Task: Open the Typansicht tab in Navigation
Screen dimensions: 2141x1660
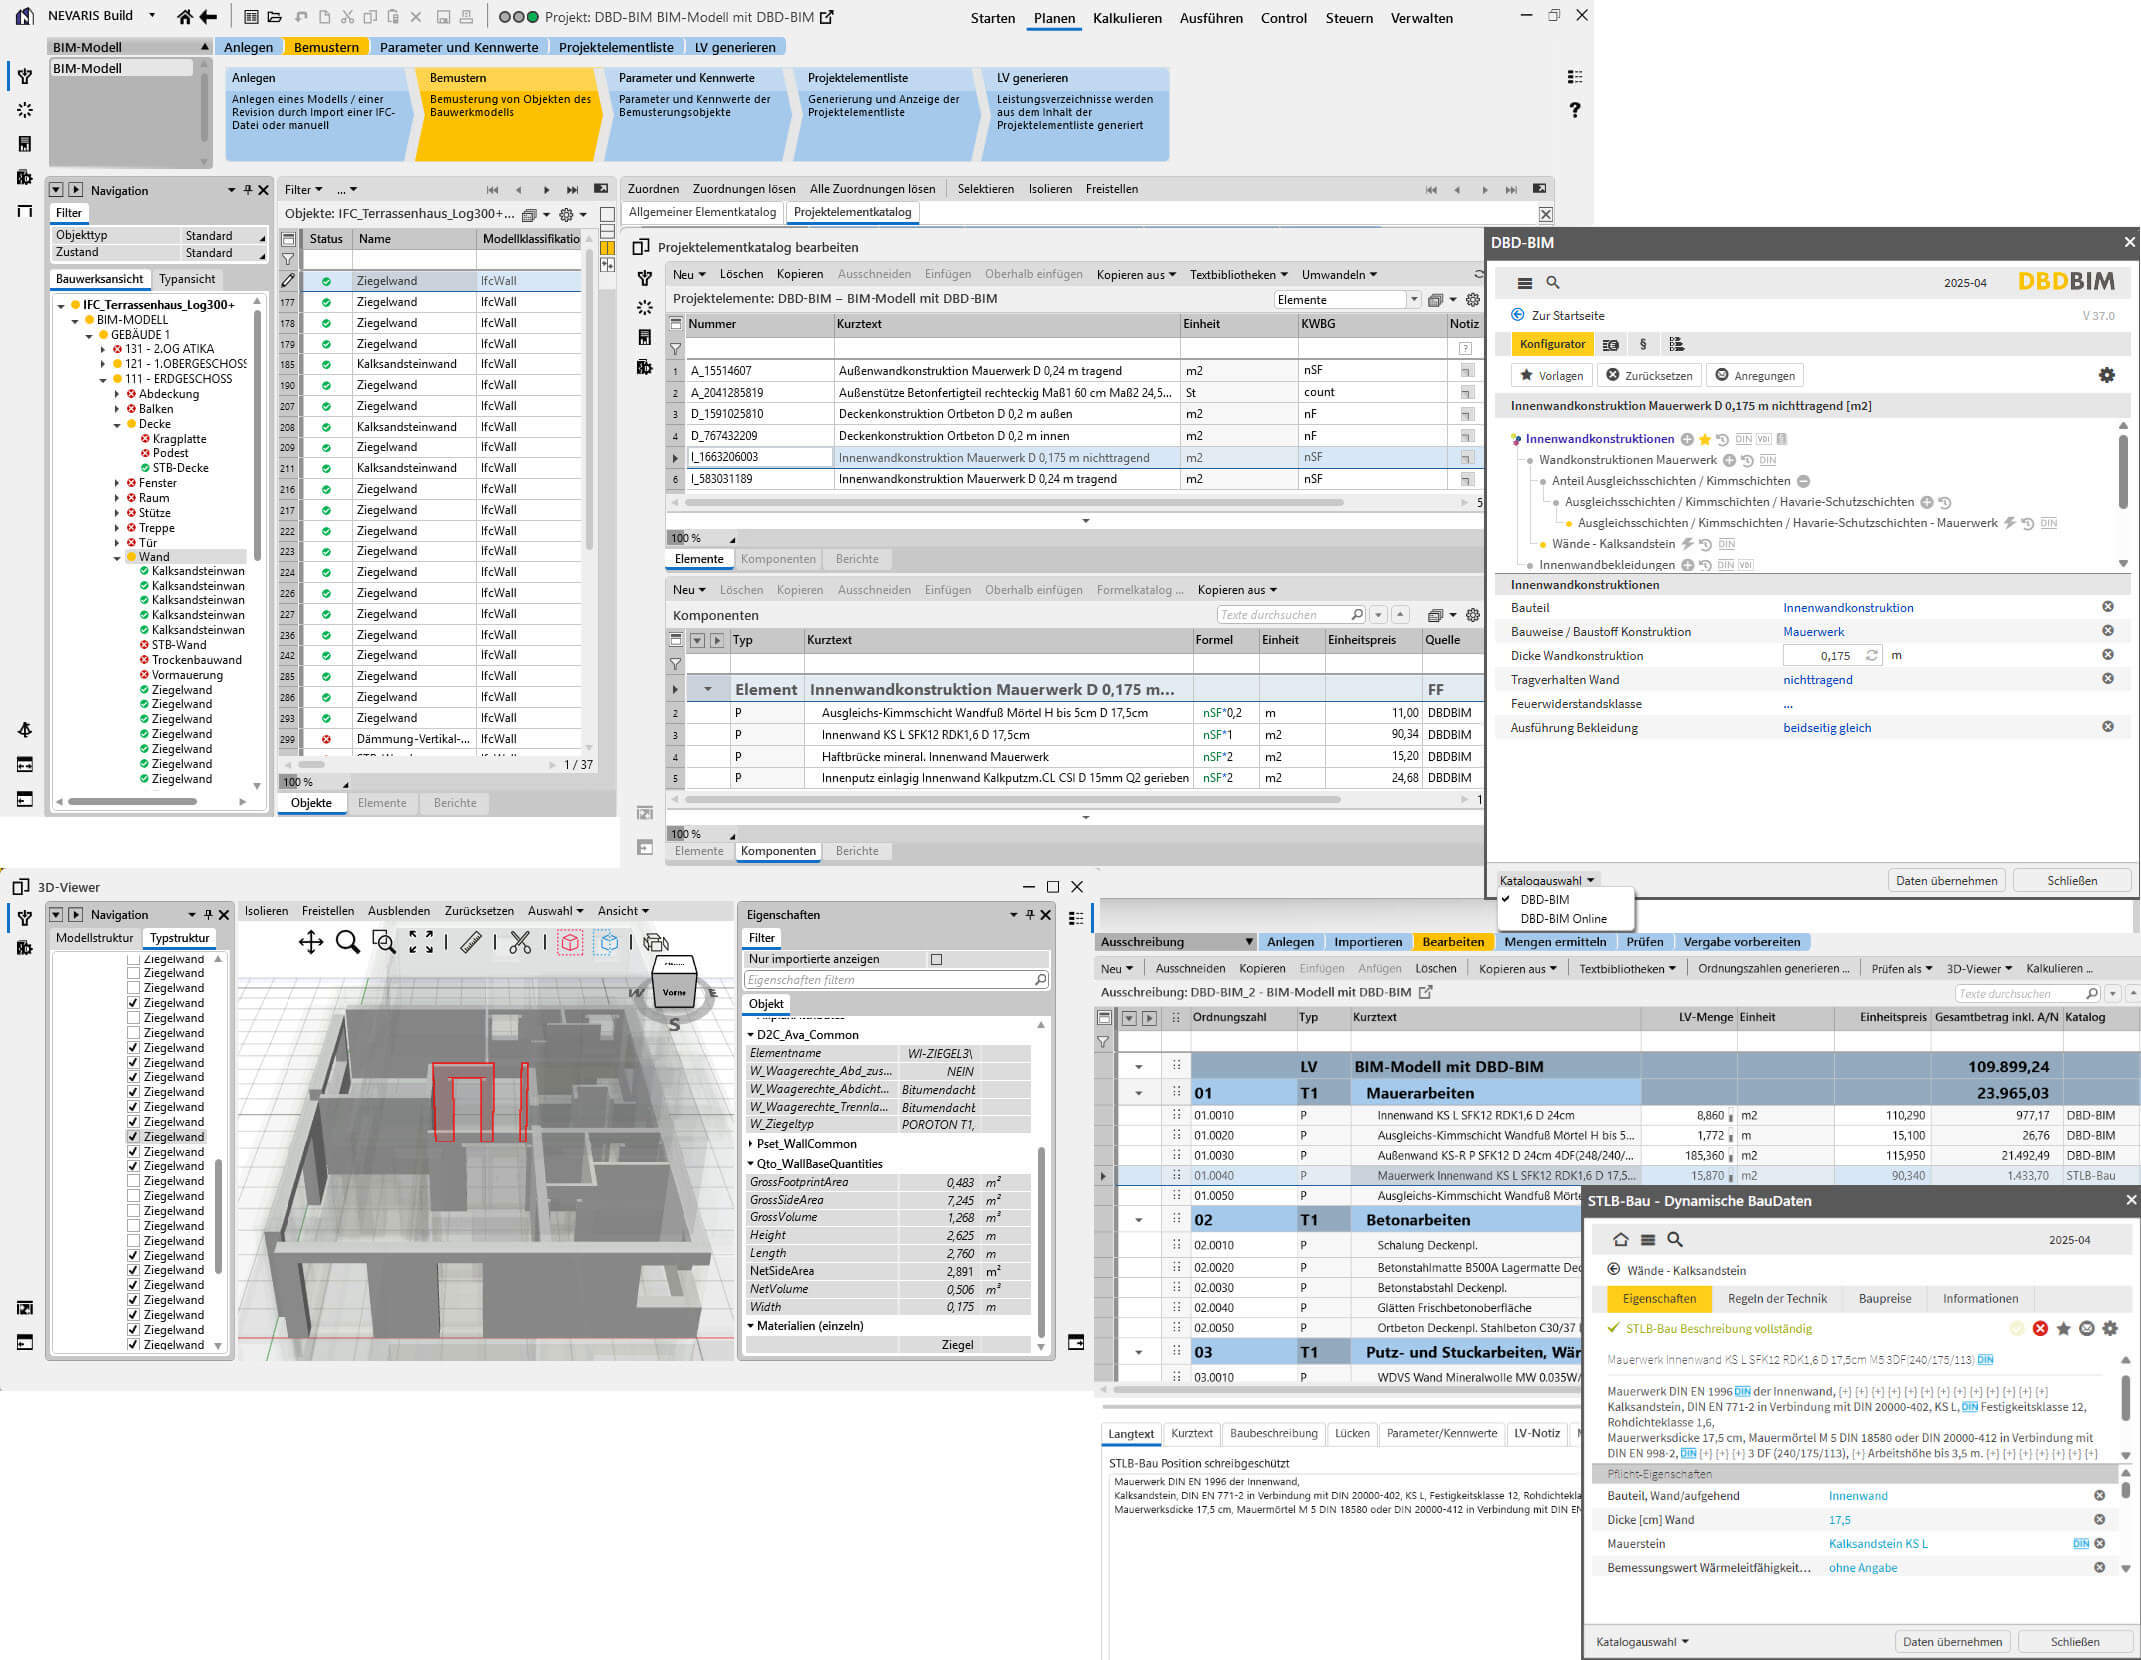Action: pos(187,279)
